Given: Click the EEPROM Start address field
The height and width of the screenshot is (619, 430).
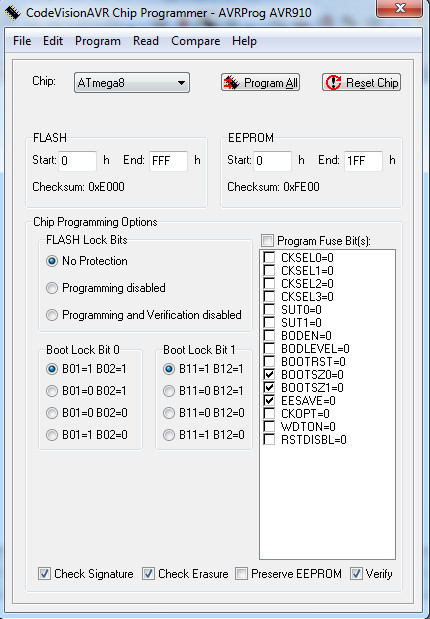Looking at the screenshot, I should (272, 161).
